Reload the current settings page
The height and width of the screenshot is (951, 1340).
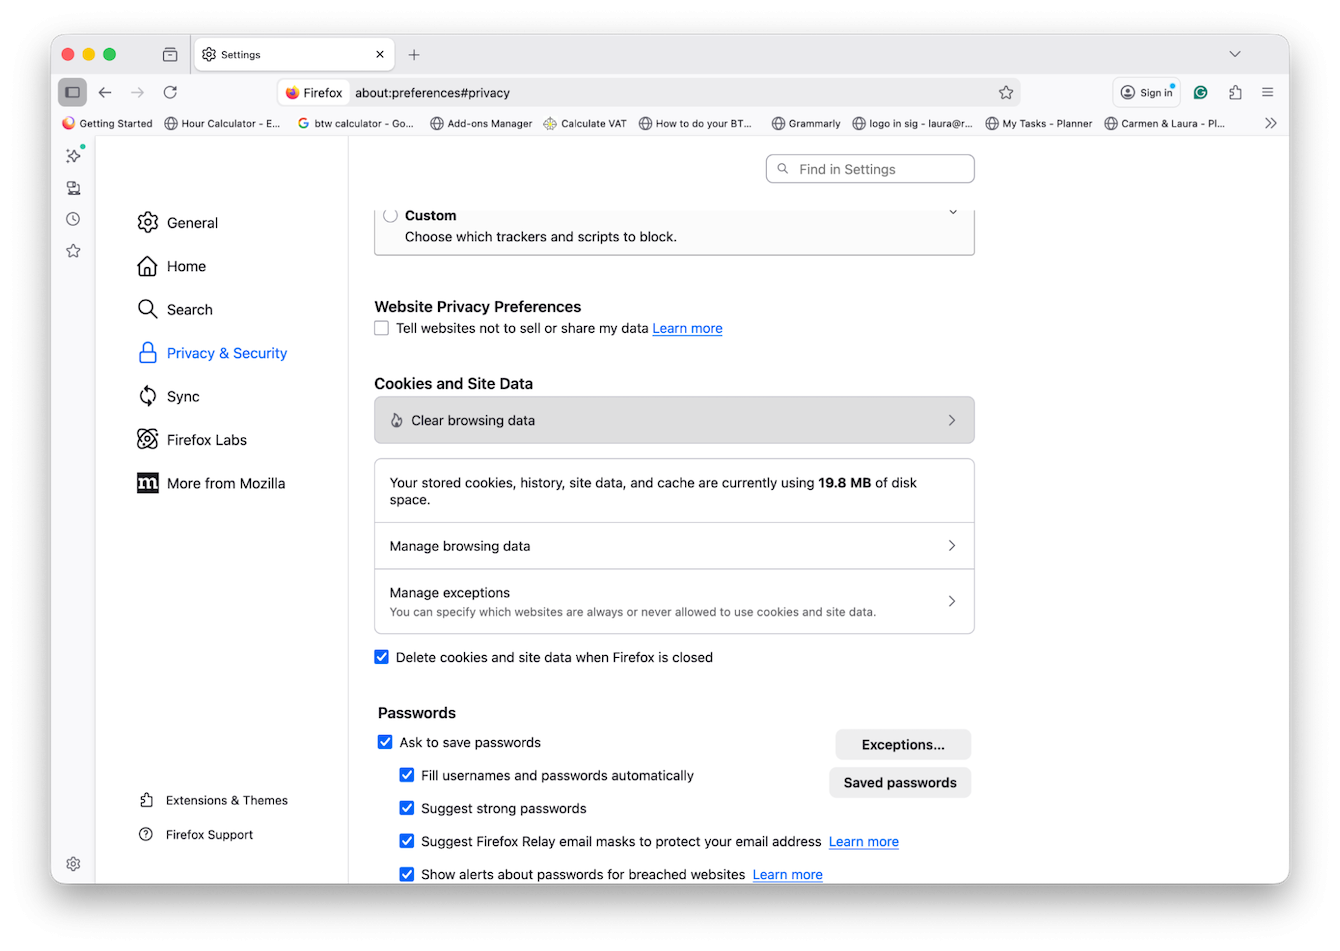[x=170, y=92]
